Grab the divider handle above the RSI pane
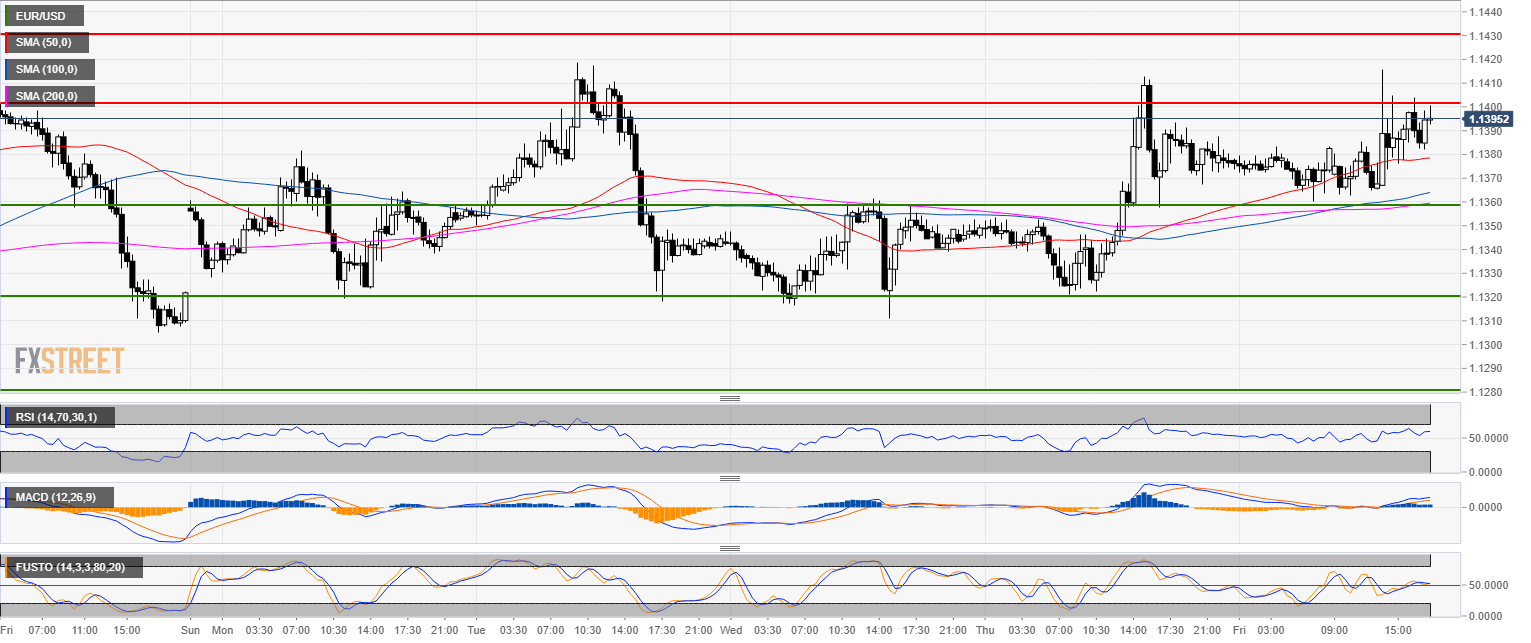 point(730,399)
